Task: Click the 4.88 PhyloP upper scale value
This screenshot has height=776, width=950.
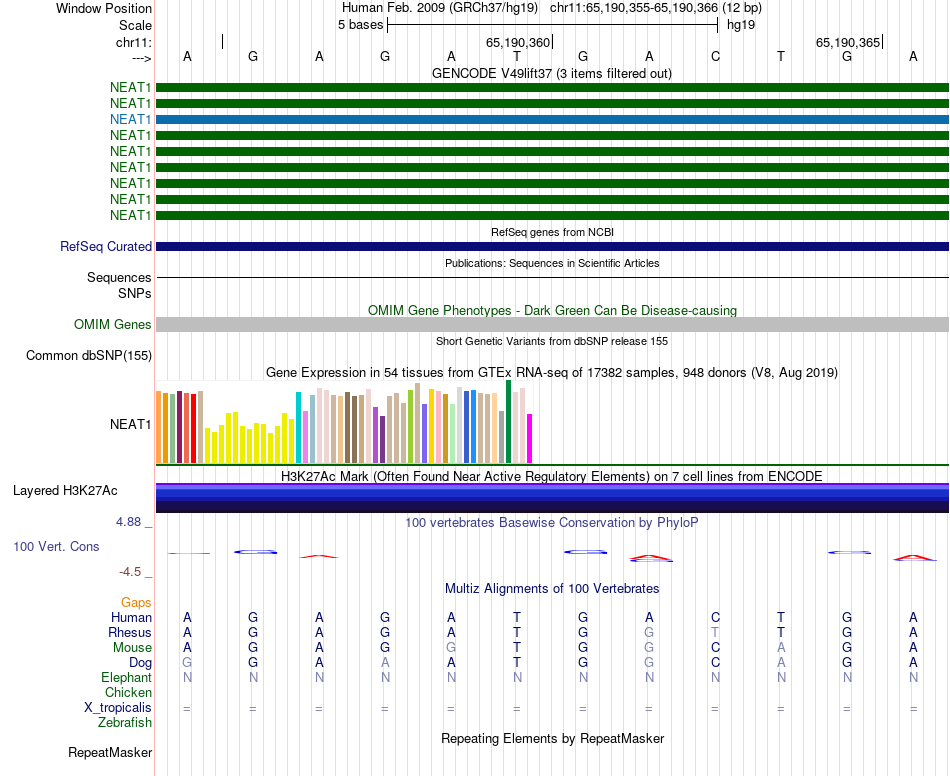Action: [128, 522]
